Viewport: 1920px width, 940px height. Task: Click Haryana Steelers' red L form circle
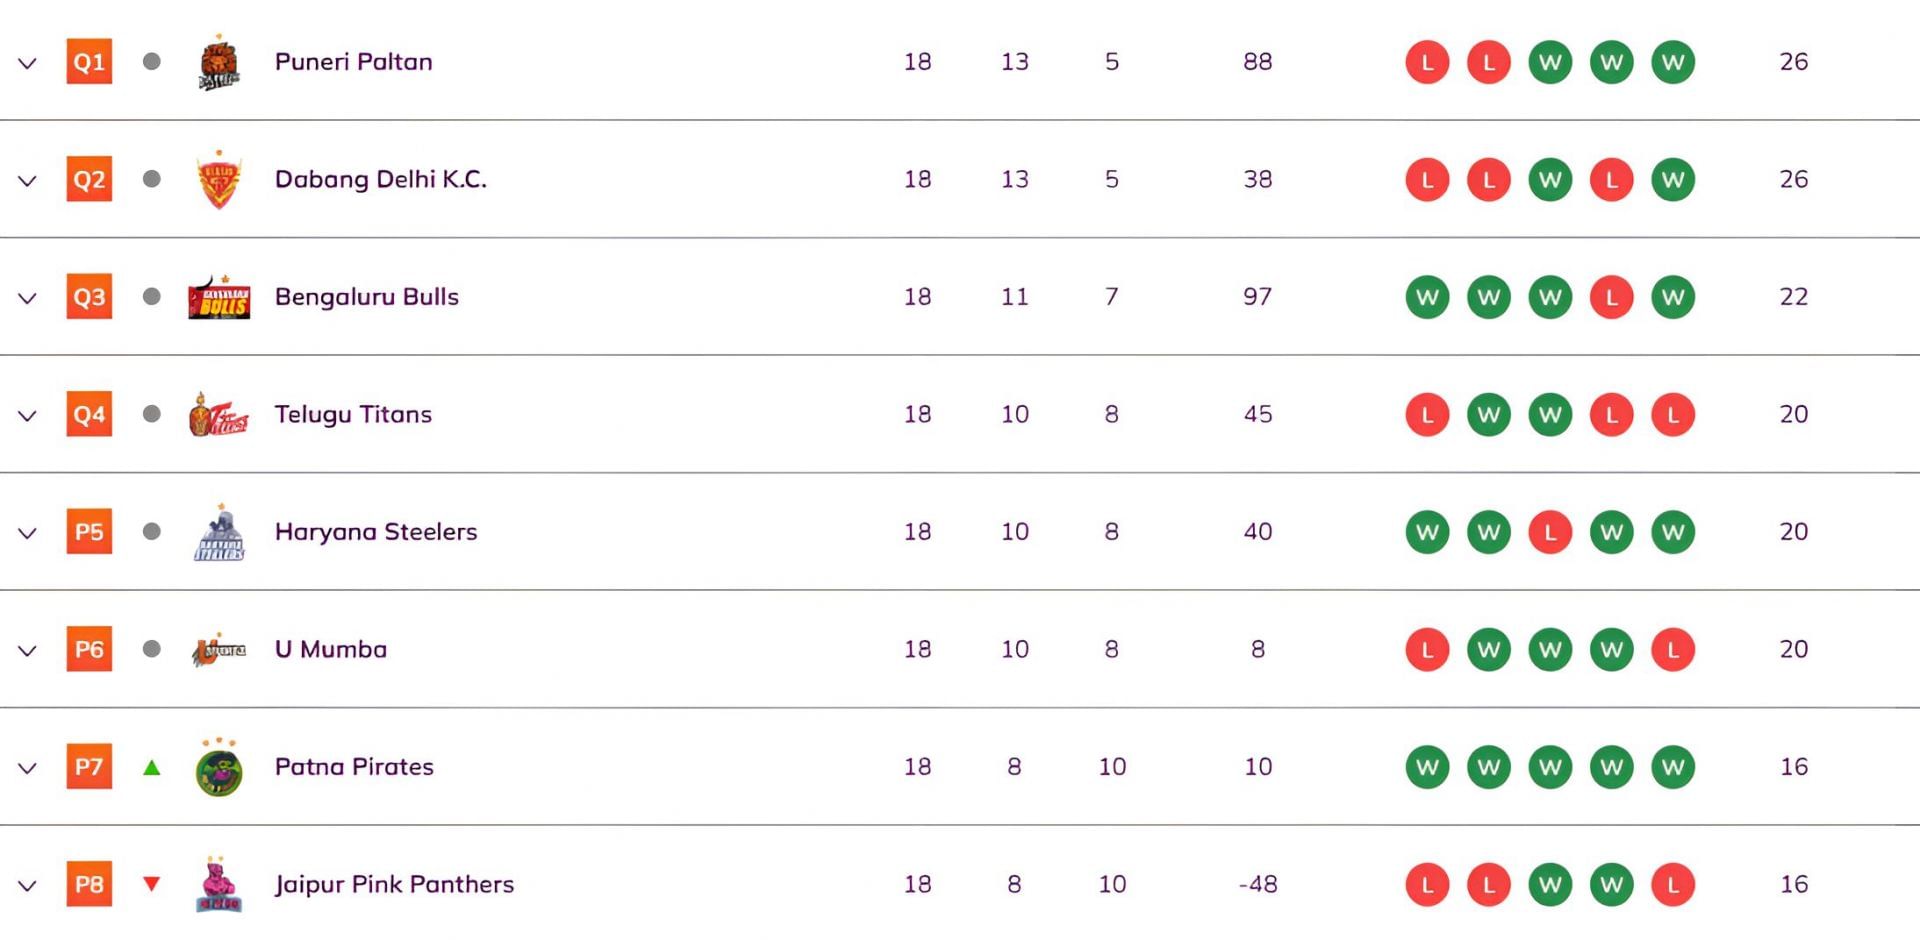(1550, 532)
